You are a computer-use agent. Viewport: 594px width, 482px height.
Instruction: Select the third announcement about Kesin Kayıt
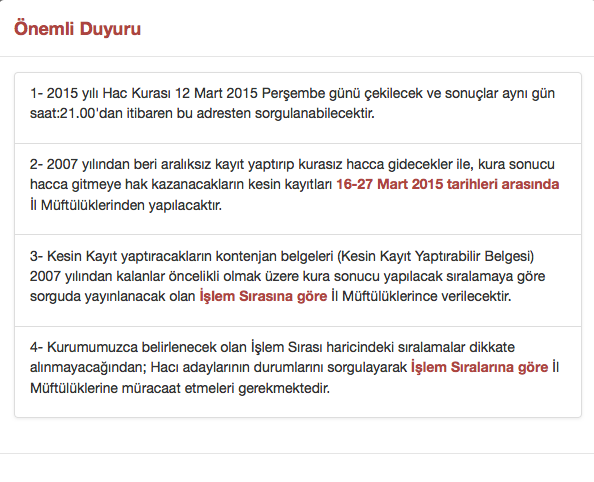coord(298,280)
